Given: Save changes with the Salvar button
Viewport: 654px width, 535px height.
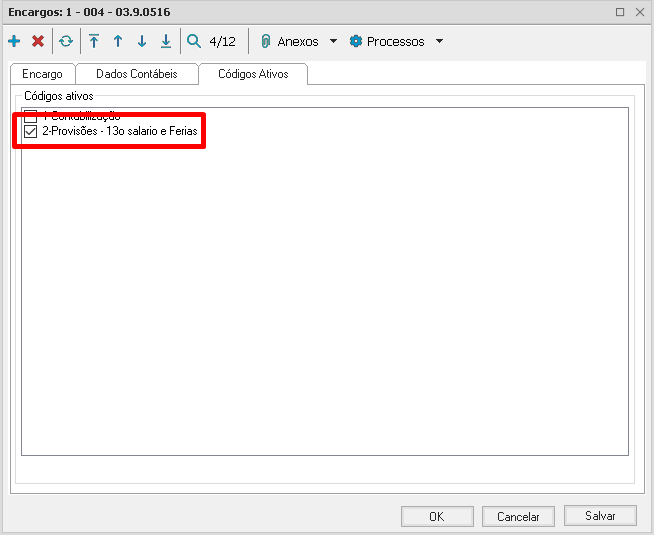Looking at the screenshot, I should pos(600,516).
